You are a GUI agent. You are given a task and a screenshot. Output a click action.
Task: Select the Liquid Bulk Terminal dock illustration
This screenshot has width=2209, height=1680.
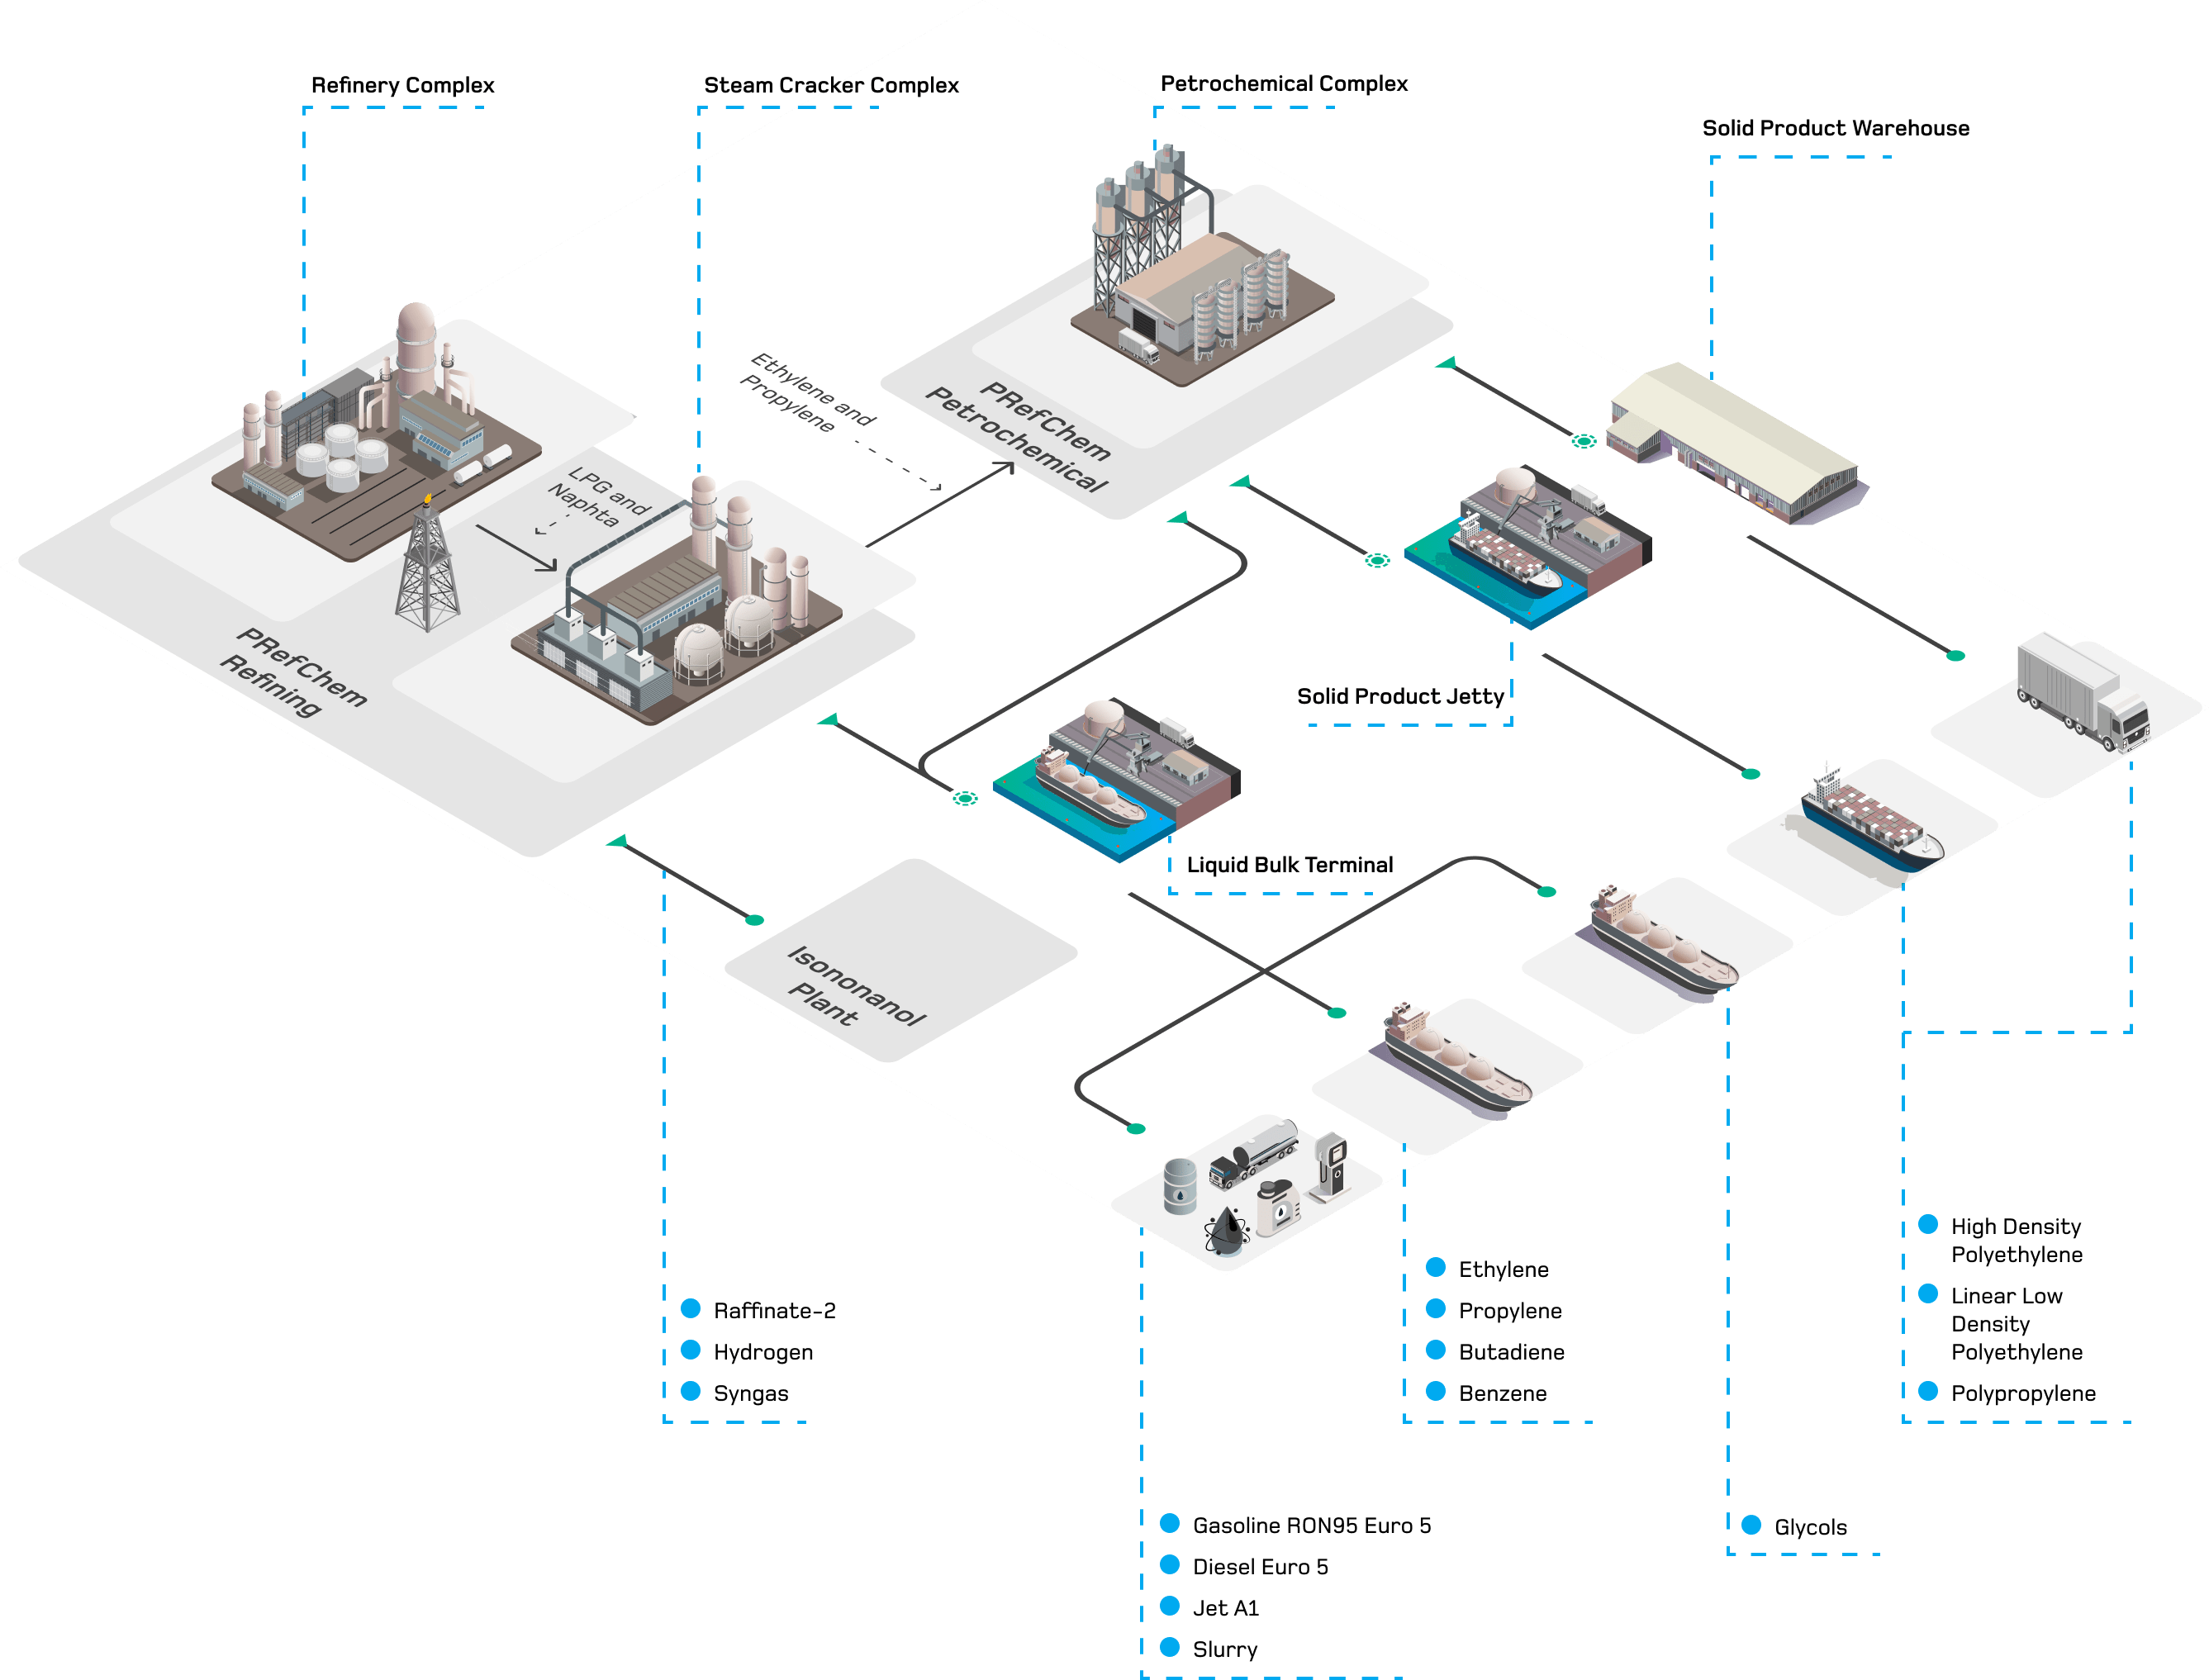1116,780
